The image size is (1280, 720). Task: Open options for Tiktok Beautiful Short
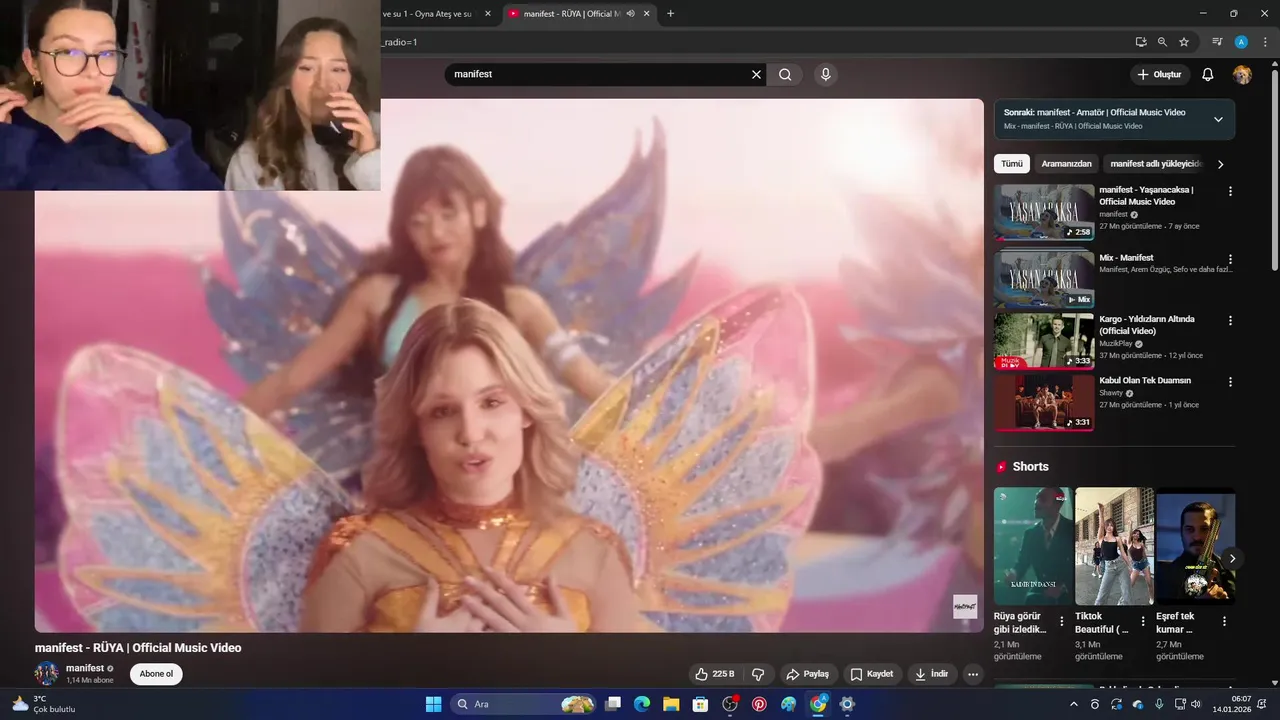coord(1143,621)
